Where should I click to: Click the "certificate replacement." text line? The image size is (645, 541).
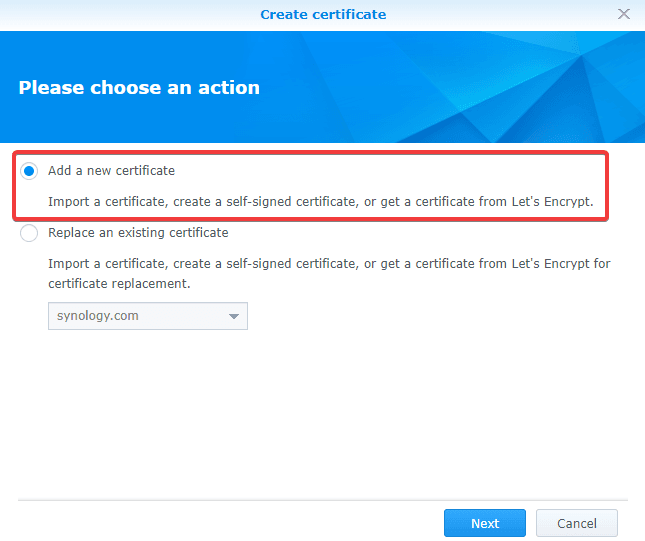(120, 283)
